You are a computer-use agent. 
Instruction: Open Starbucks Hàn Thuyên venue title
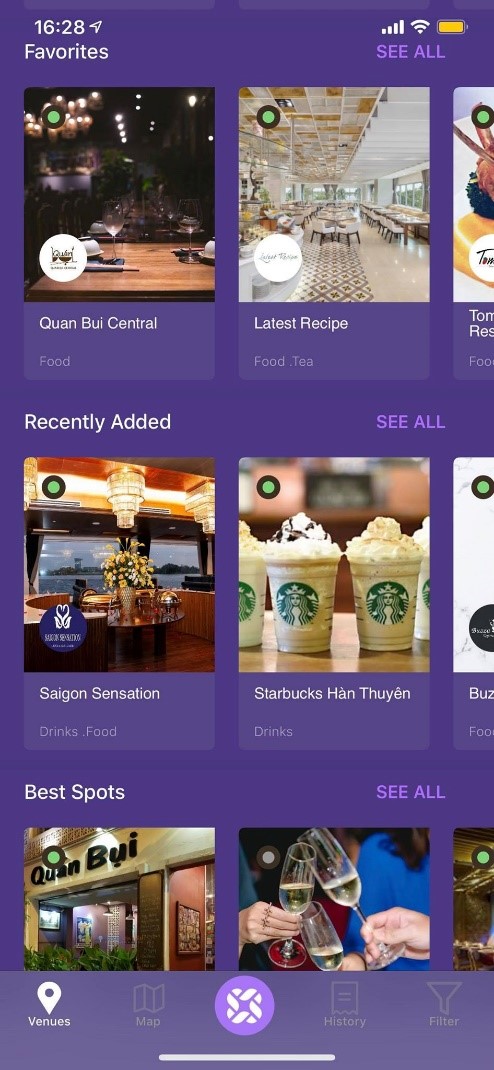point(332,693)
